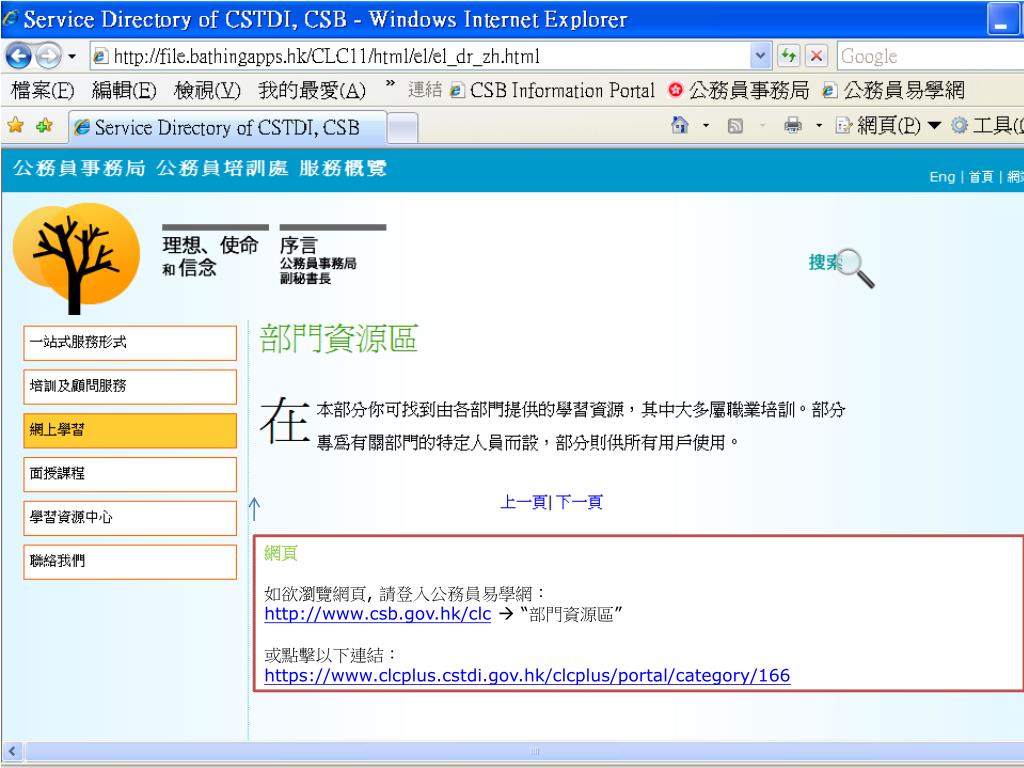Refresh the page with green arrows icon

pos(788,56)
